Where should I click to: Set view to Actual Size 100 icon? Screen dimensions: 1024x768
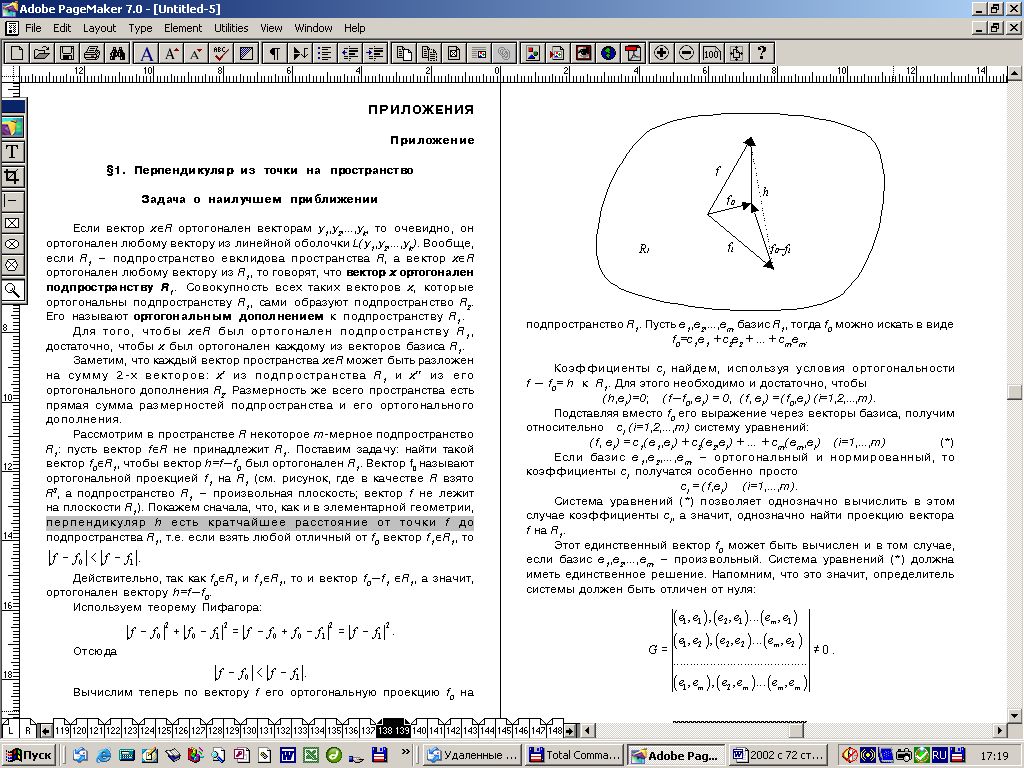point(711,53)
